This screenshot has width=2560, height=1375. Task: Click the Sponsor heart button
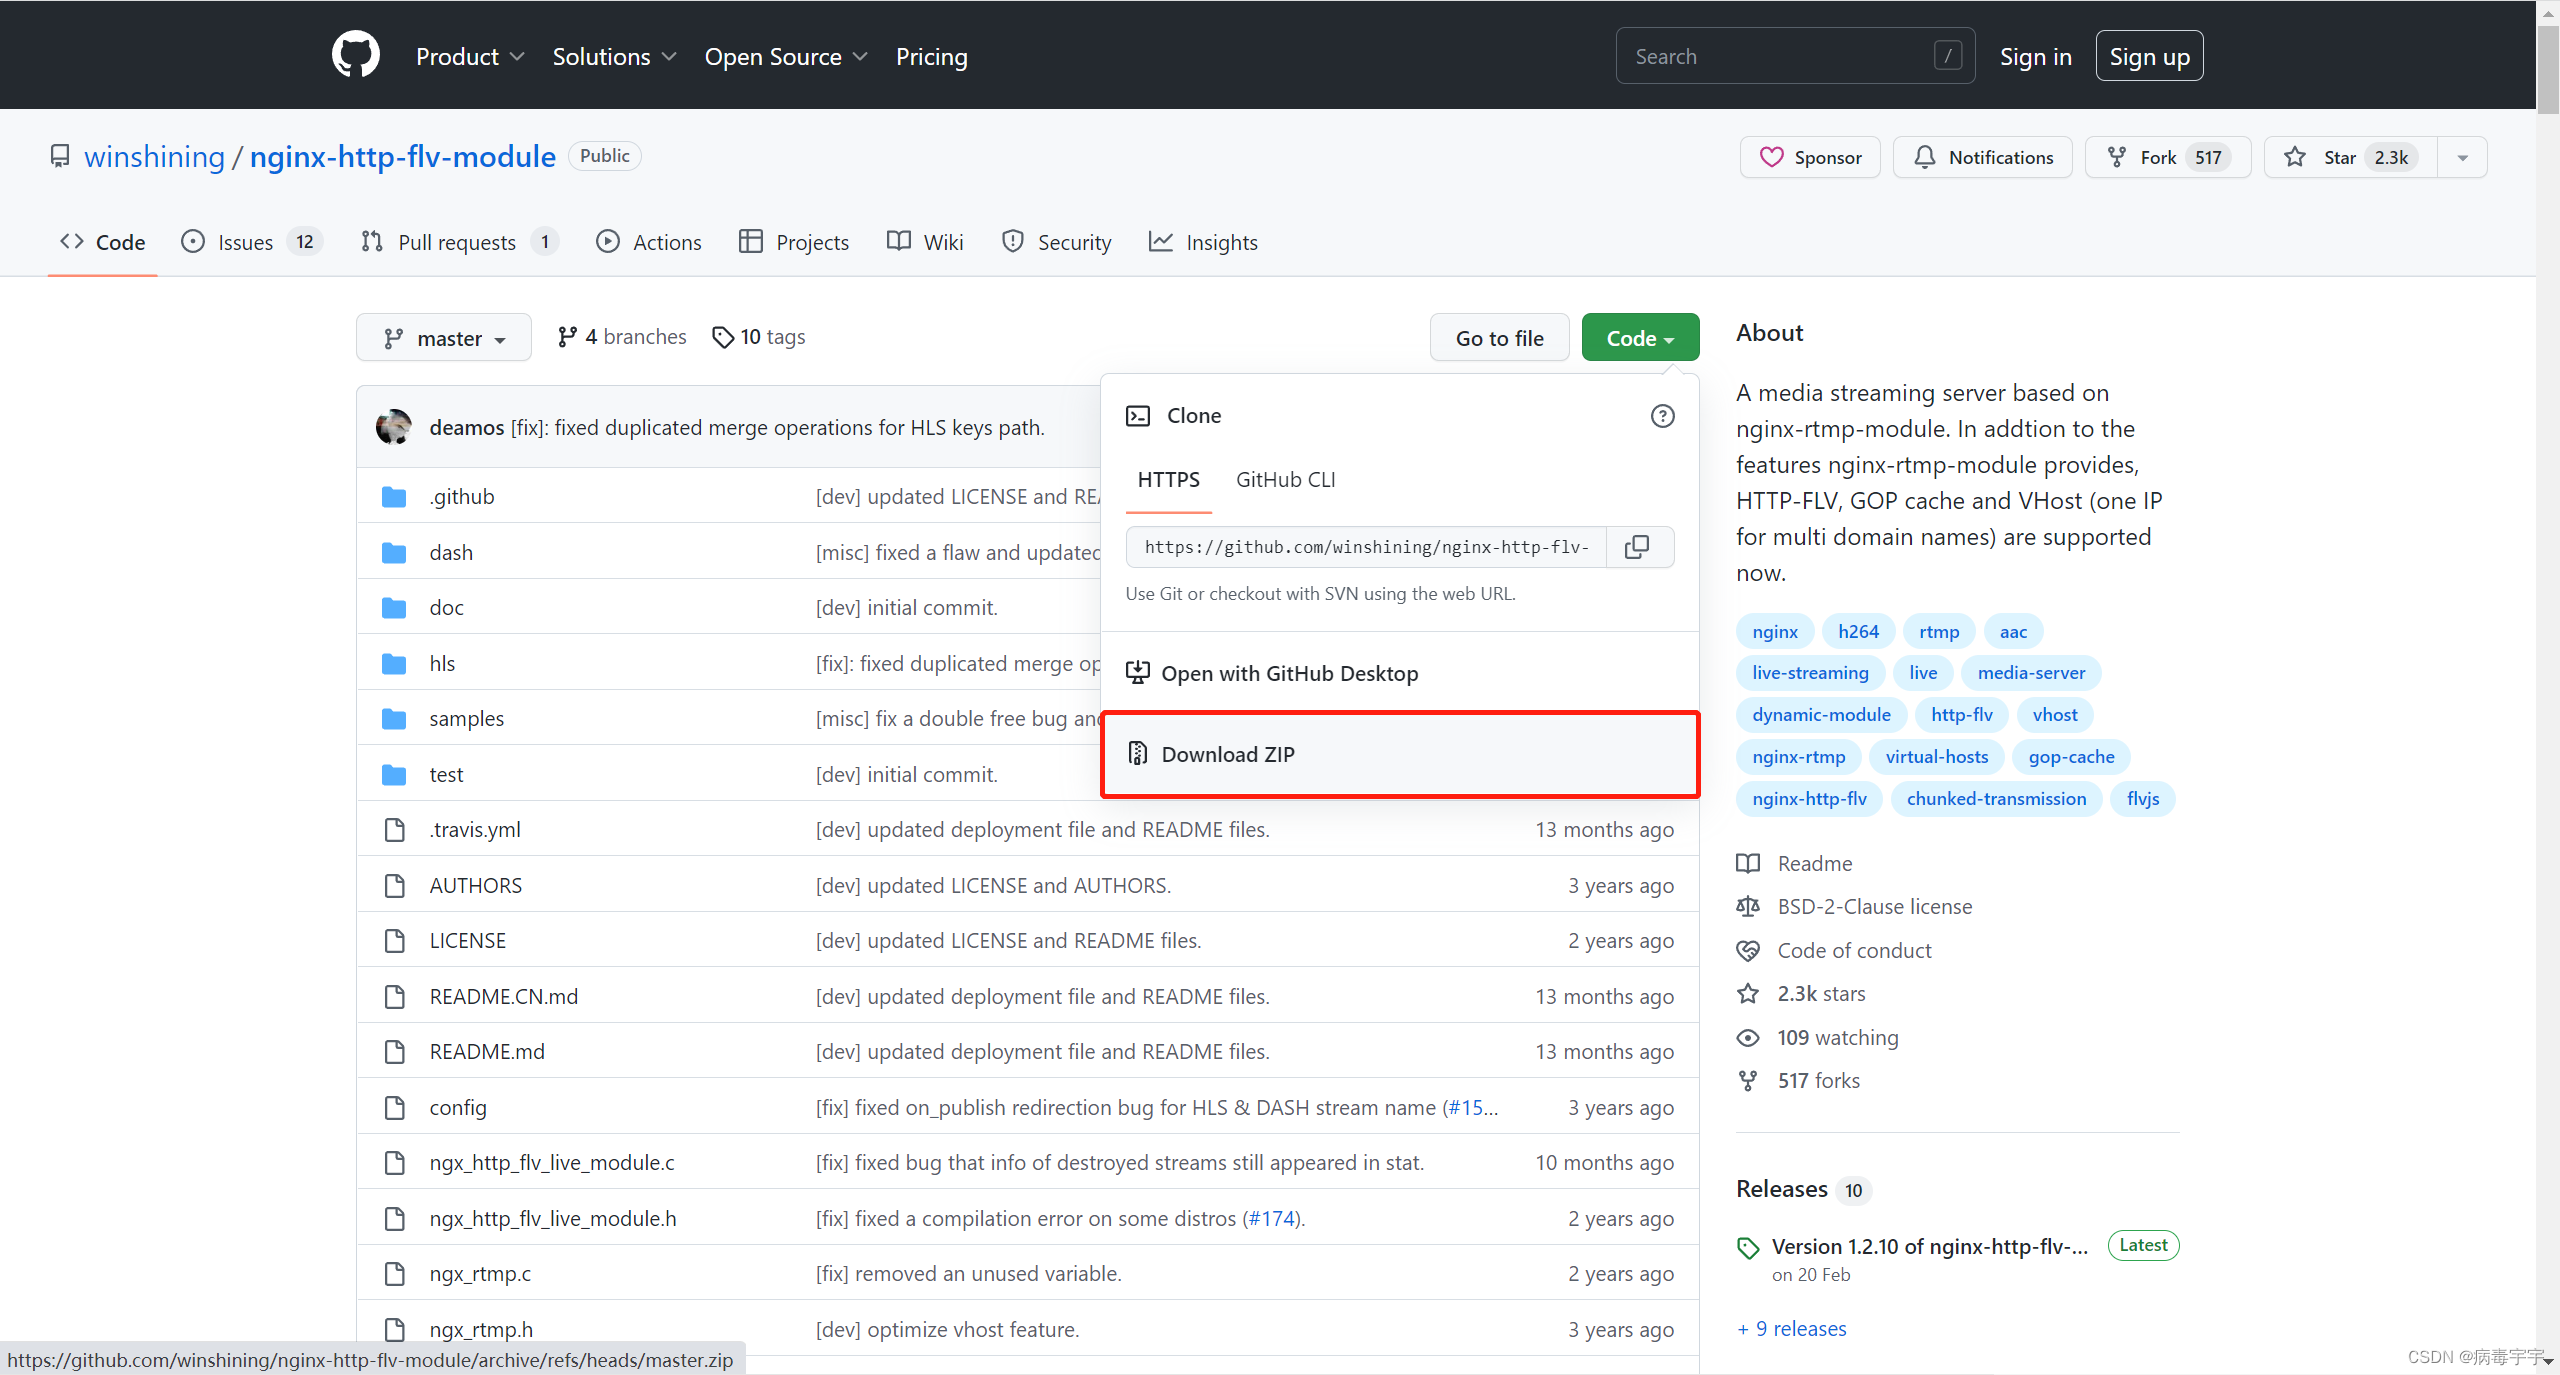click(x=1810, y=157)
